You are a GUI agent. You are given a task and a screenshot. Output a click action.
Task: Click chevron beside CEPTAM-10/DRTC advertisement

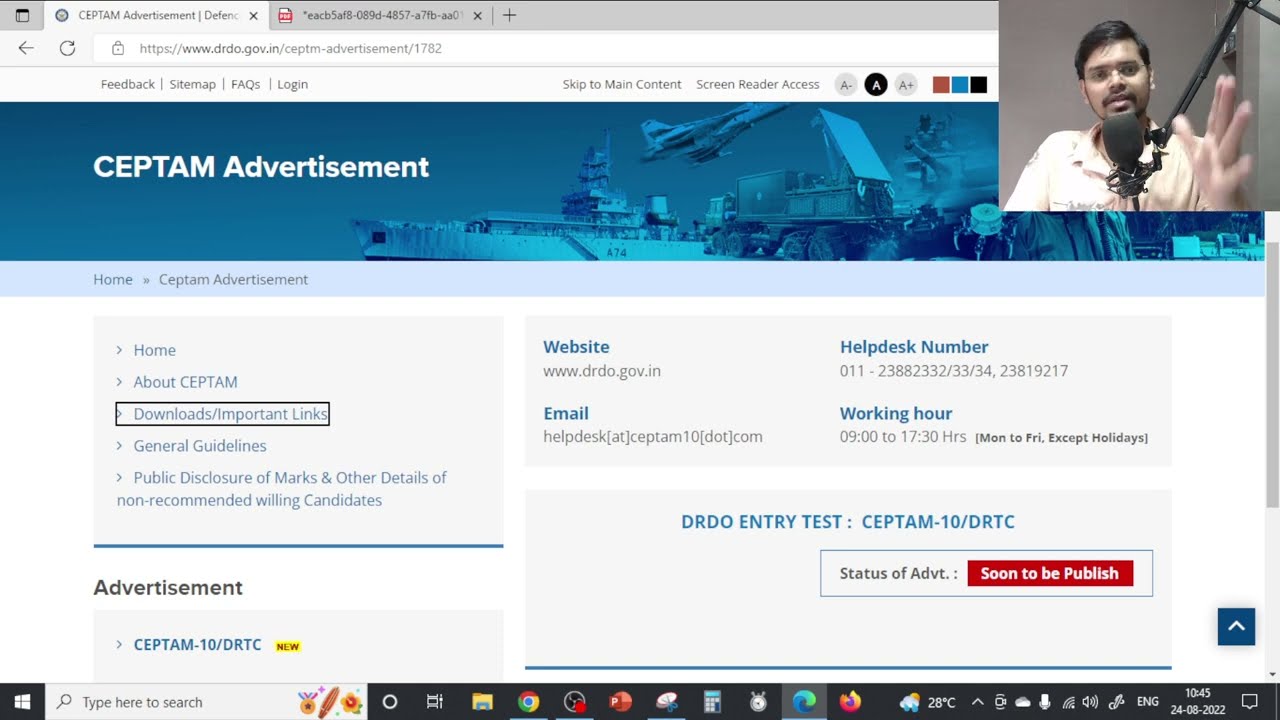tap(119, 645)
